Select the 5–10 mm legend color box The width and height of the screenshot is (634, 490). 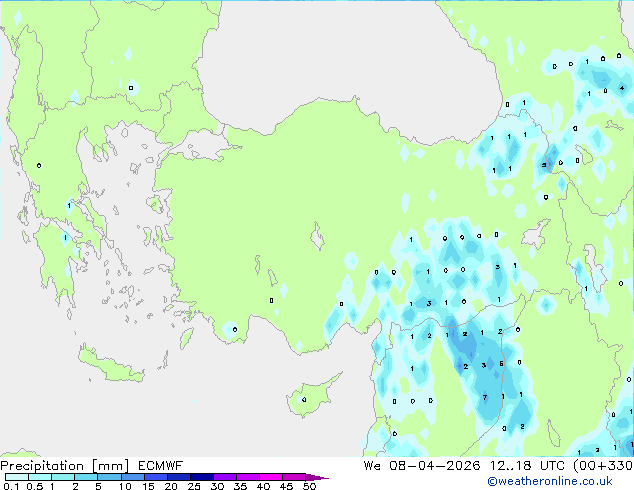109,477
